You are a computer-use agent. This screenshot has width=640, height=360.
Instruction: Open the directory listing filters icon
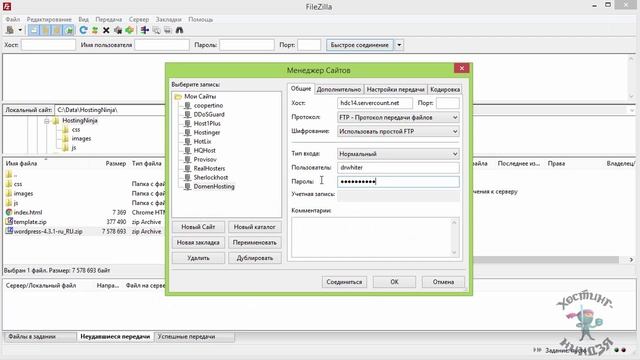click(144, 30)
